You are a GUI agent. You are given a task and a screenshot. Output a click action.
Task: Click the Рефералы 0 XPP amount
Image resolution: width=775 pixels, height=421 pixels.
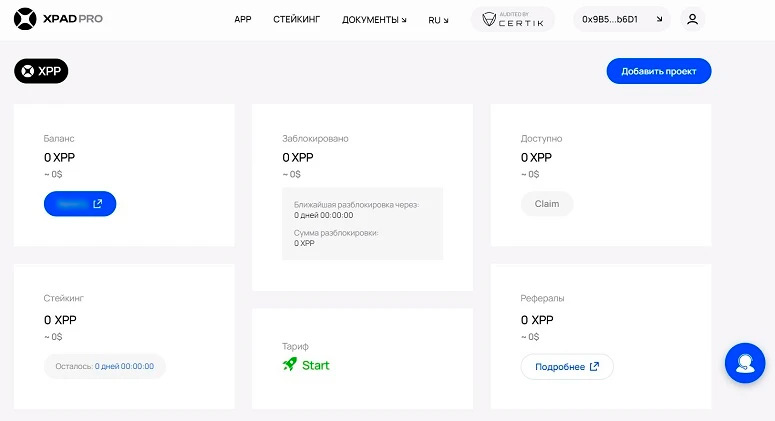537,320
